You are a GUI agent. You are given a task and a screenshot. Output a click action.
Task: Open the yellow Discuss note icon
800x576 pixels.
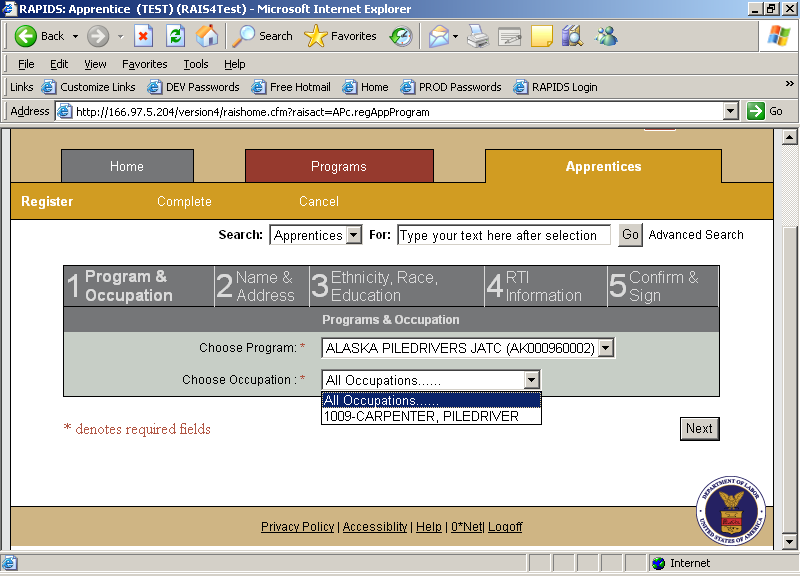(x=541, y=36)
